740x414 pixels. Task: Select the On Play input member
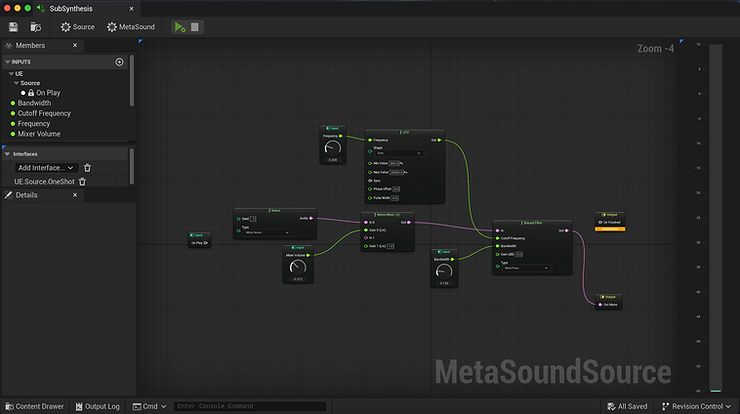coord(48,93)
